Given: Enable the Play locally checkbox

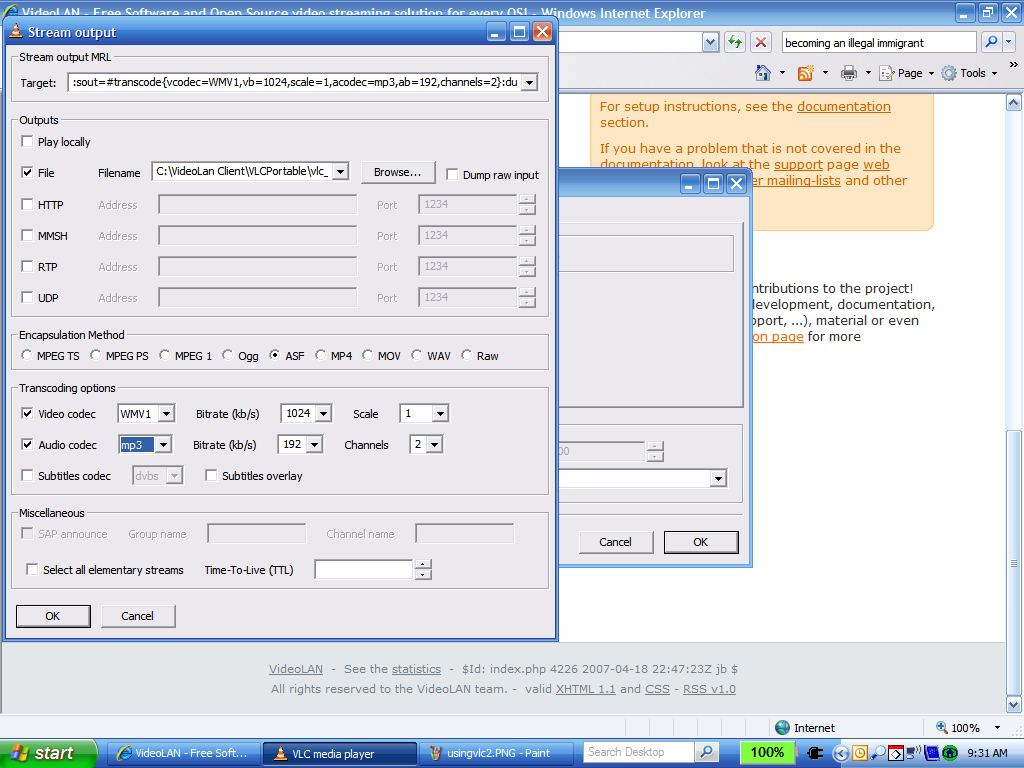Looking at the screenshot, I should tap(27, 142).
